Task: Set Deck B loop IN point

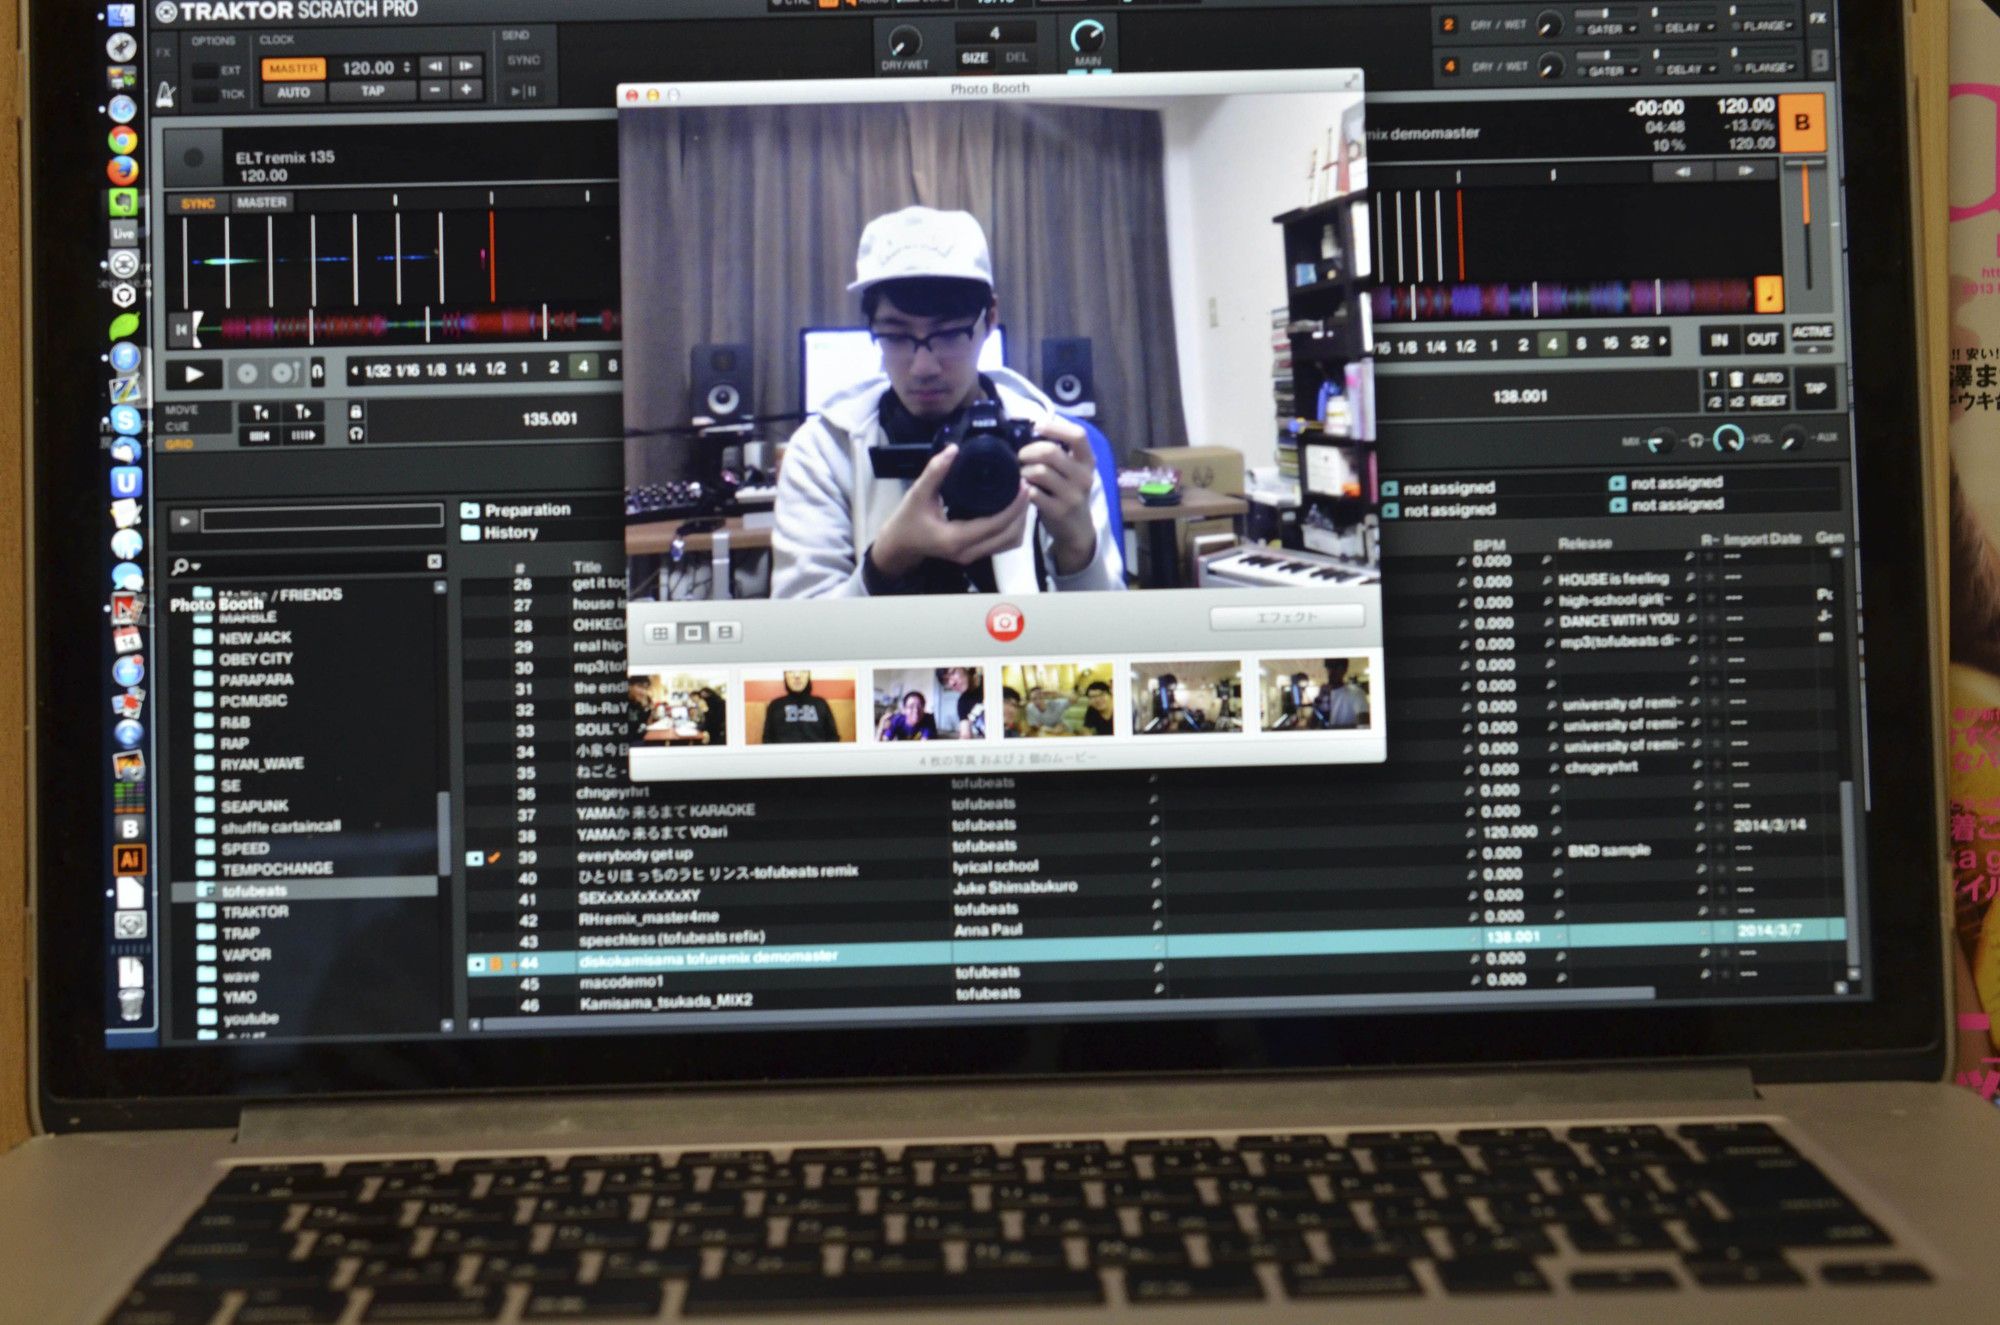Action: point(1719,341)
